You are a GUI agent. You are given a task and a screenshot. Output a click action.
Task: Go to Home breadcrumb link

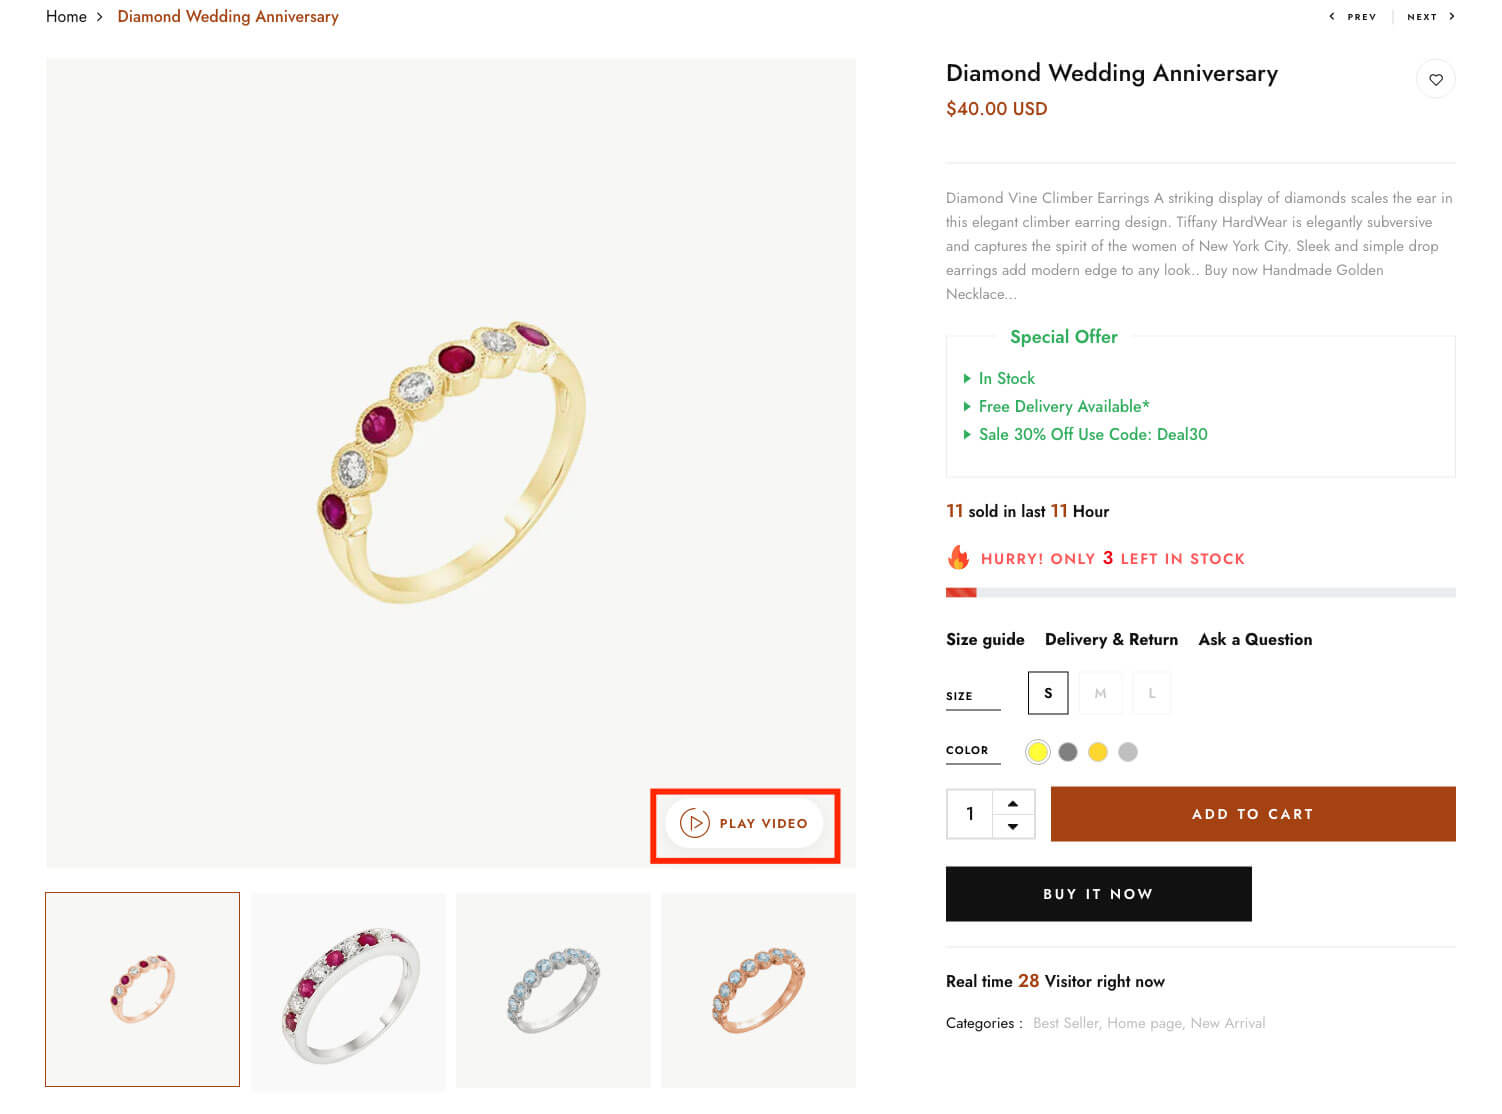(x=66, y=17)
